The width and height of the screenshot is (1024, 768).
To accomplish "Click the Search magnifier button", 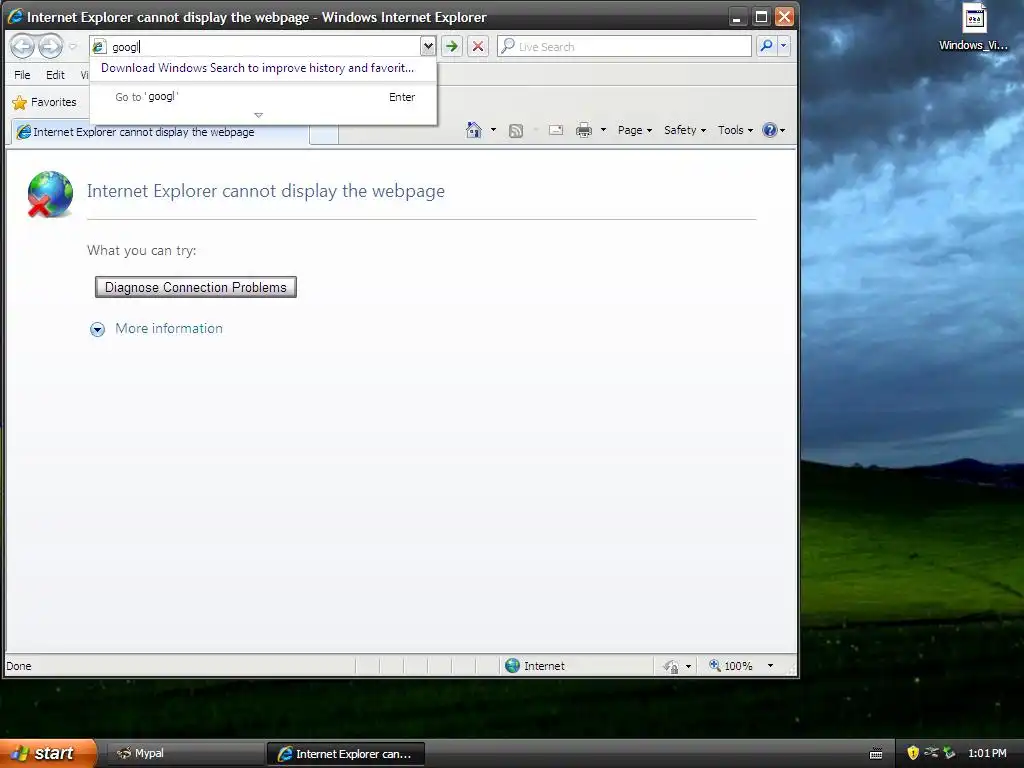I will (x=766, y=46).
